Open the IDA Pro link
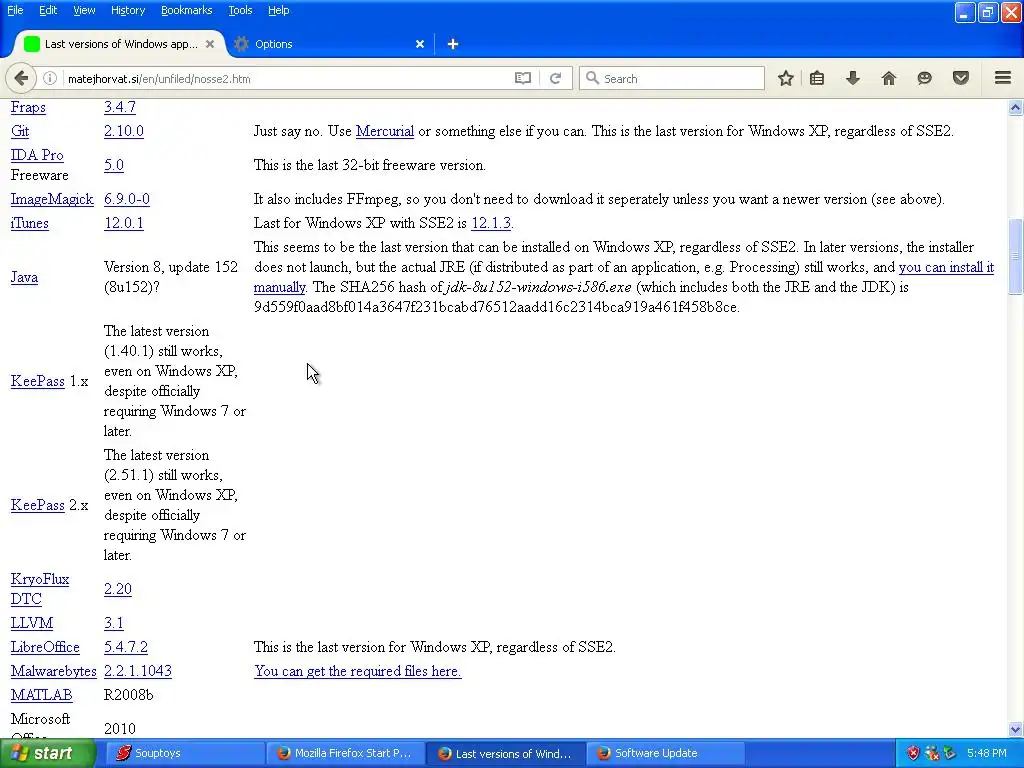This screenshot has width=1024, height=768. [37, 155]
